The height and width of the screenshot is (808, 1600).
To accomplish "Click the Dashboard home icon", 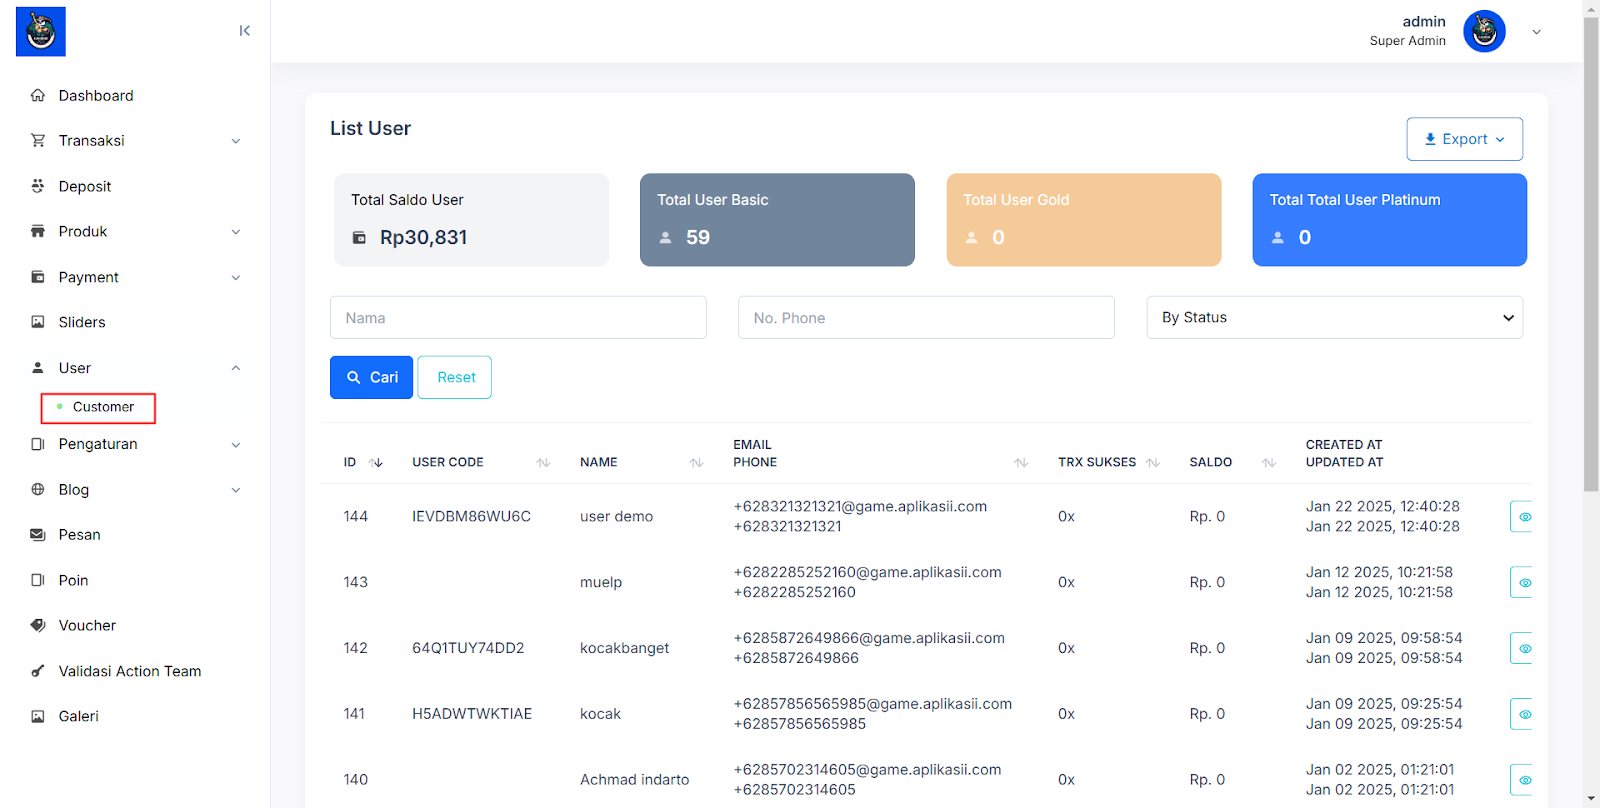I will [x=38, y=95].
